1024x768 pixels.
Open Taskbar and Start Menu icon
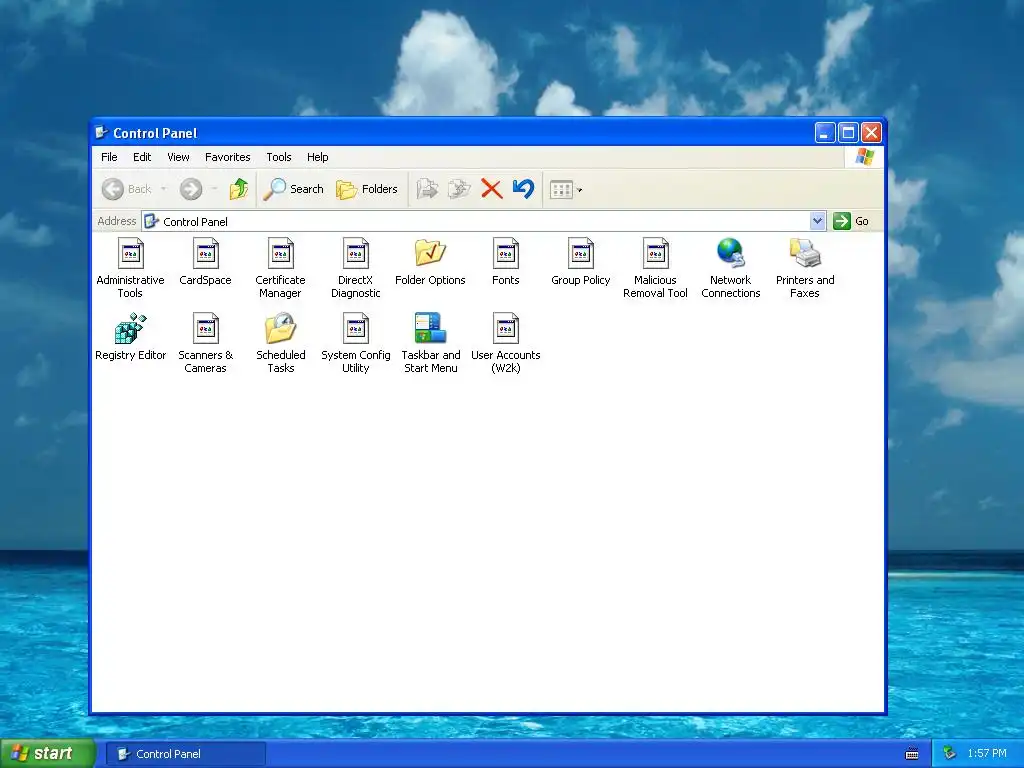click(x=430, y=328)
